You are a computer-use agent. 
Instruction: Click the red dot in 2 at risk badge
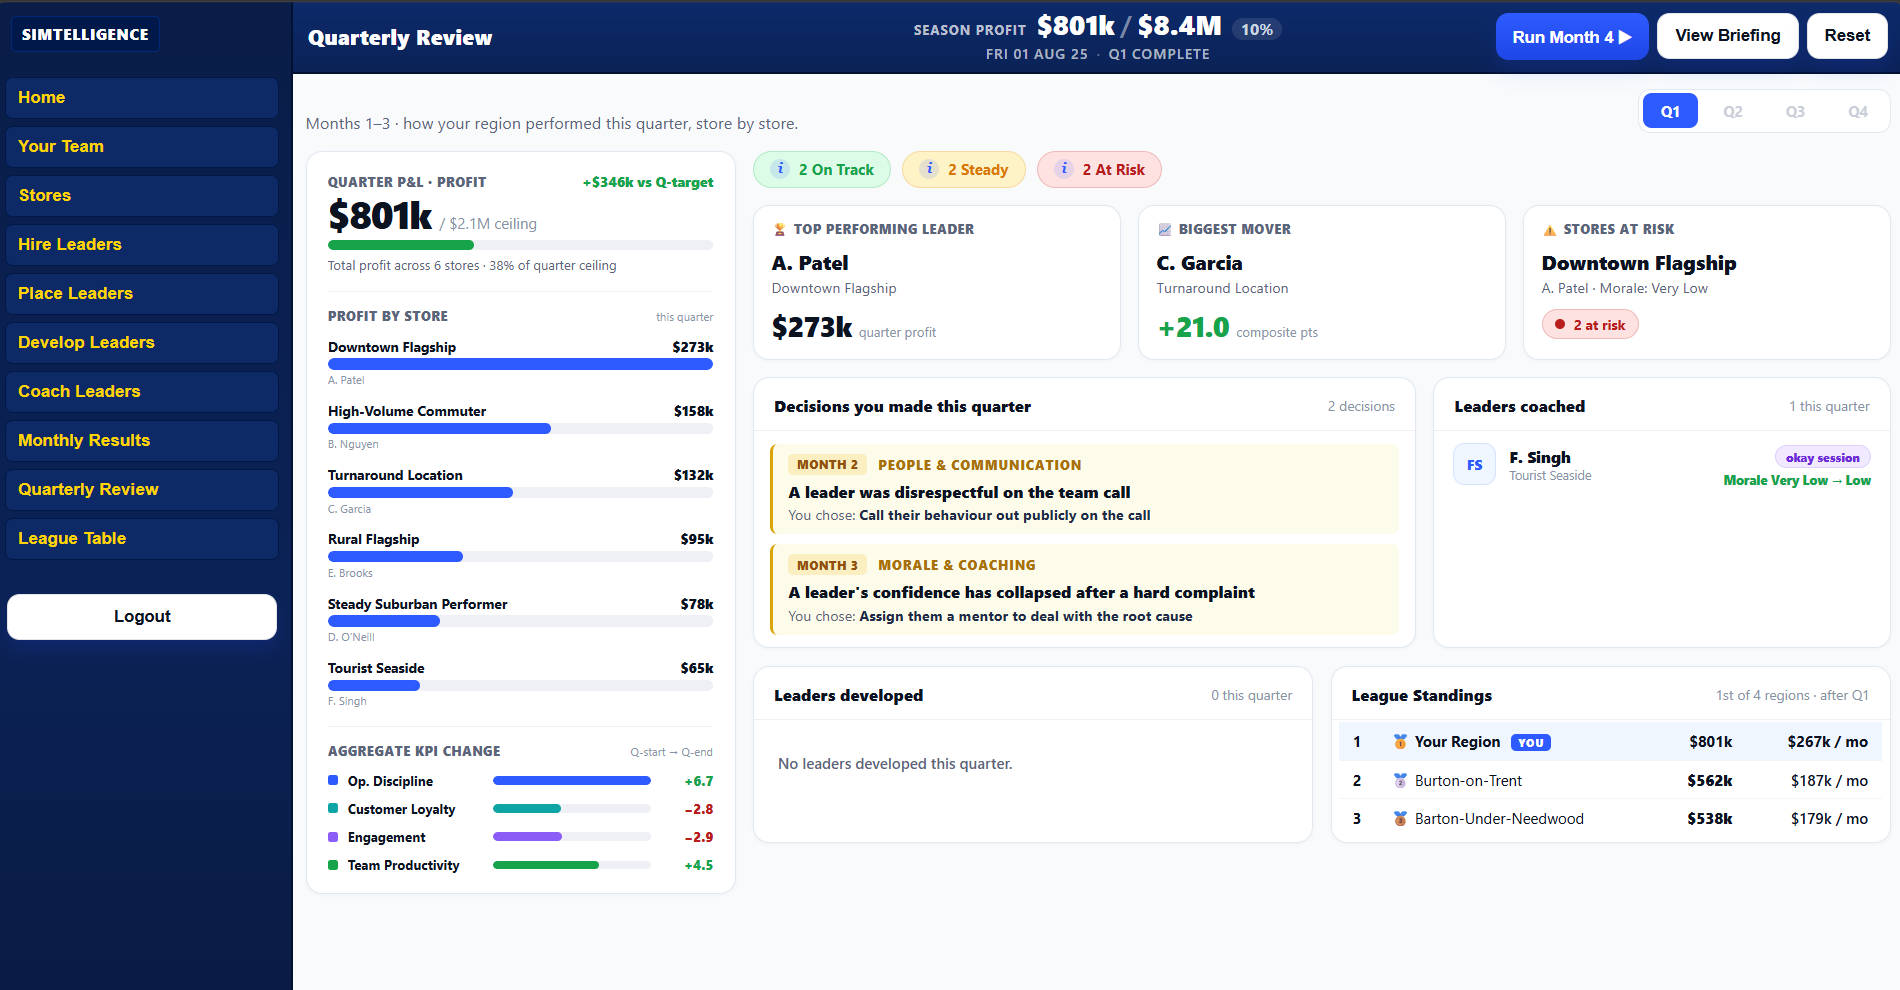[x=1559, y=324]
